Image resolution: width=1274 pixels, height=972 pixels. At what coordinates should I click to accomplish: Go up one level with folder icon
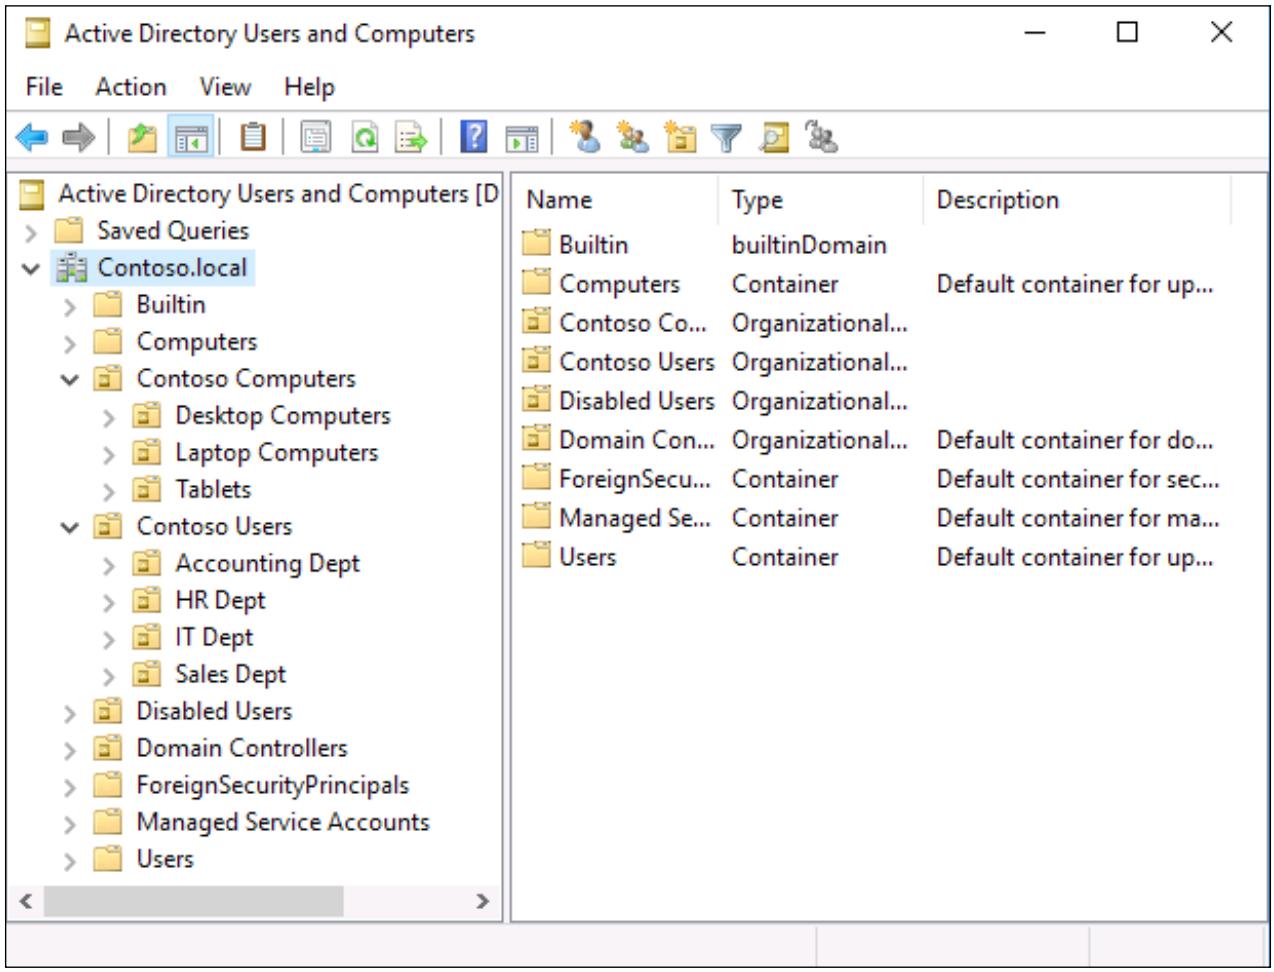tap(142, 137)
